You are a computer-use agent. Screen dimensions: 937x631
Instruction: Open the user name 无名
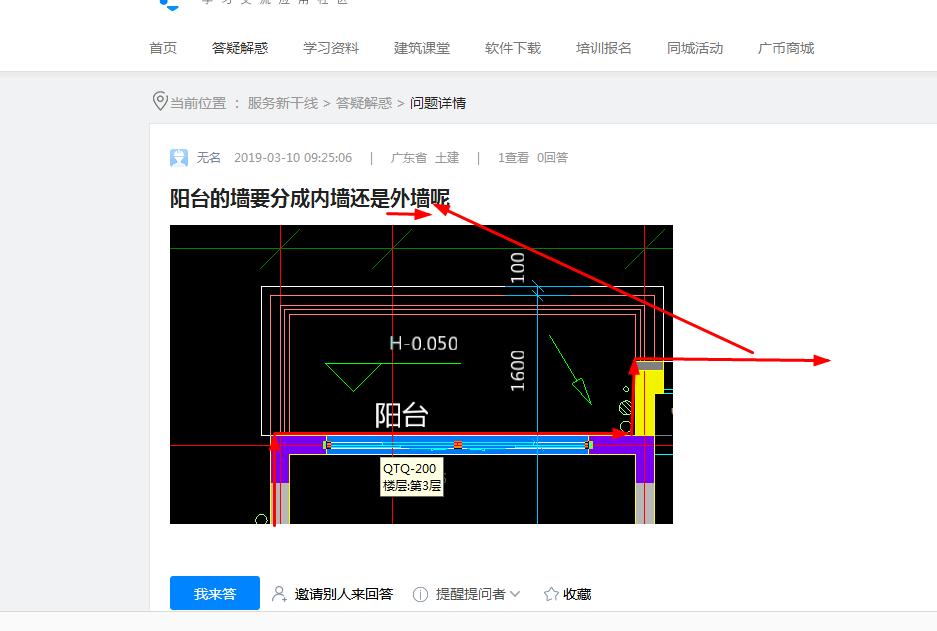point(209,158)
